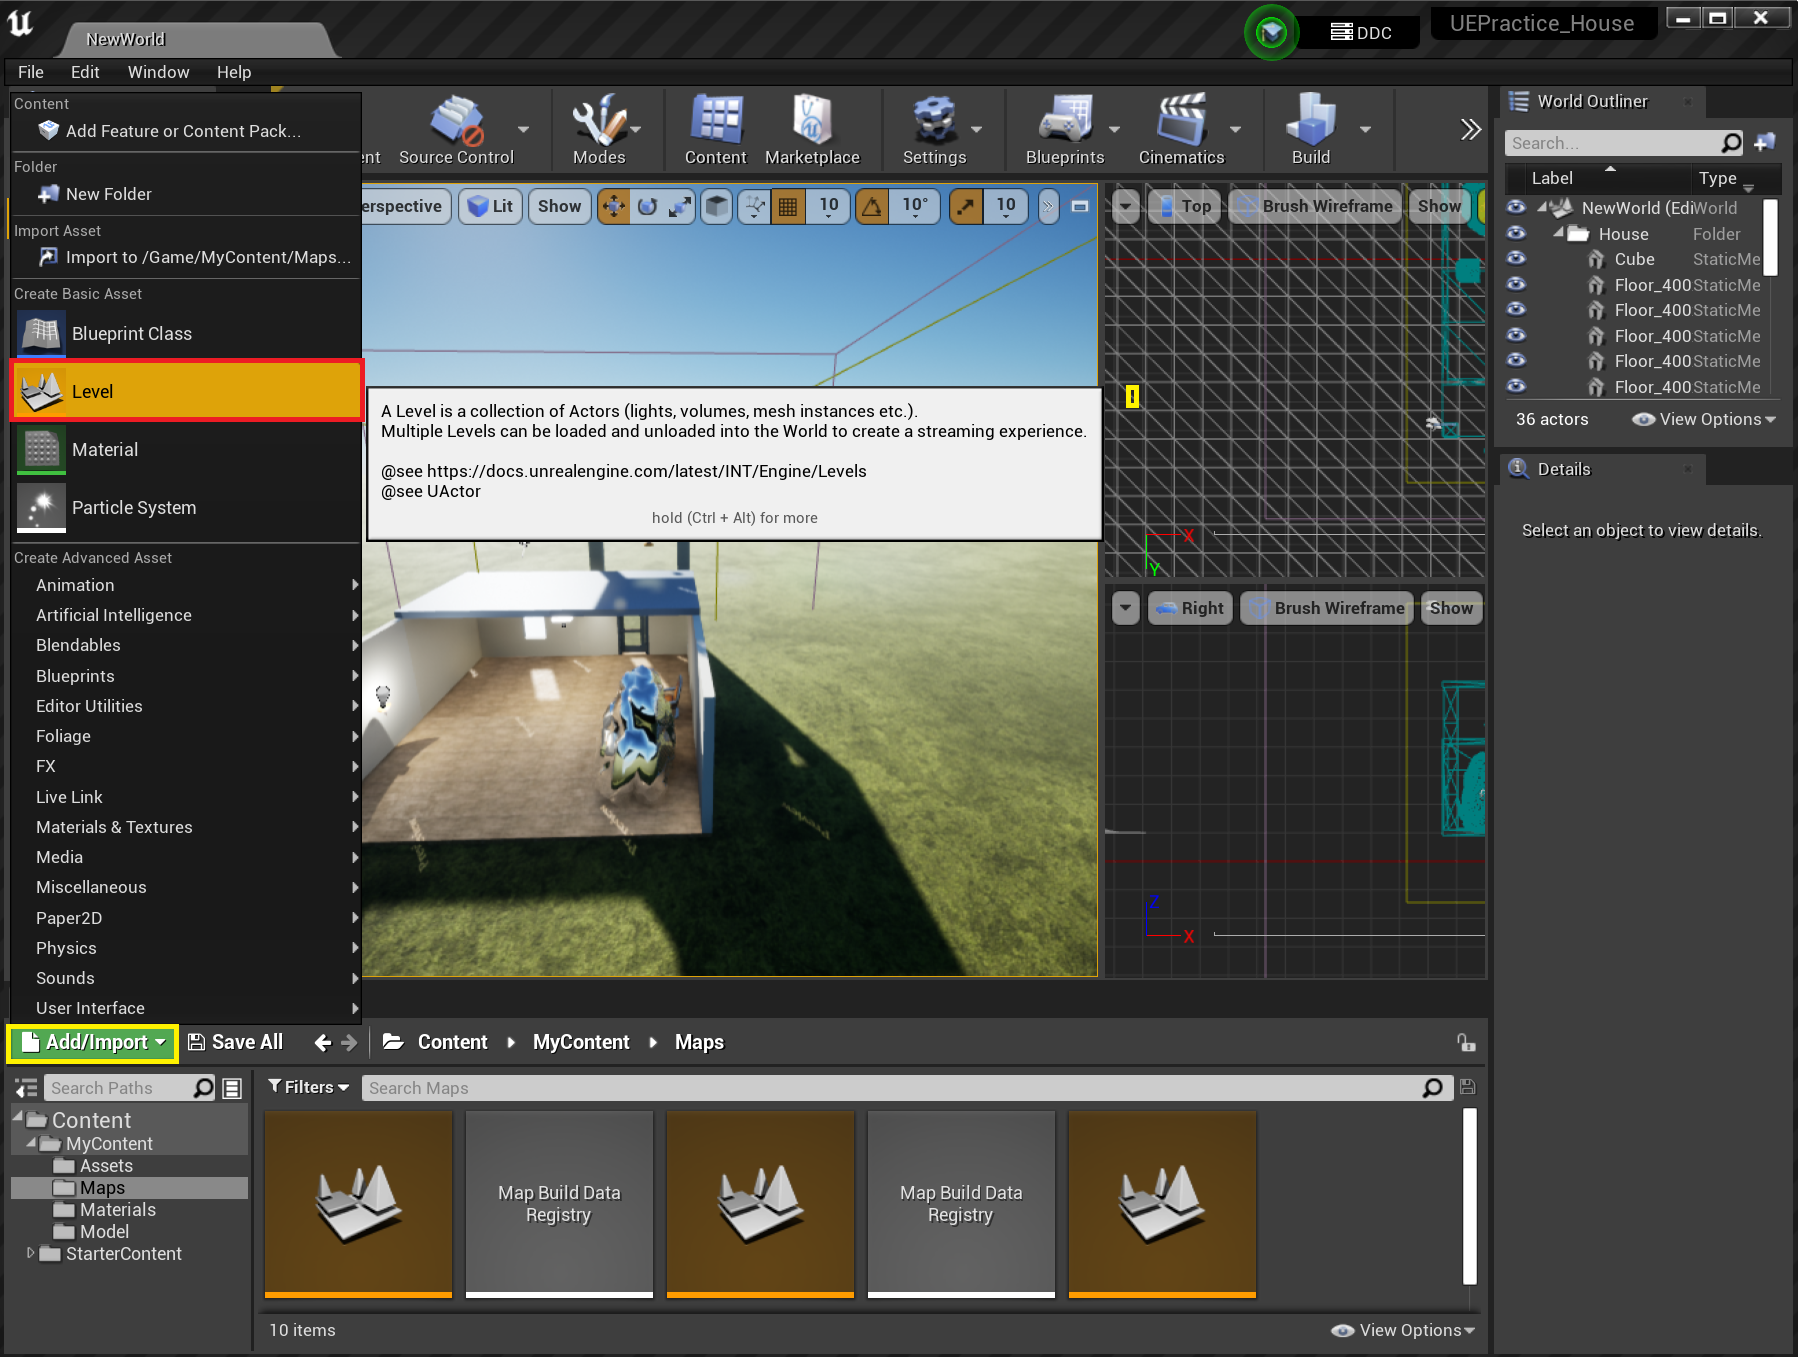Collapse the House folder in outliner

point(1558,233)
